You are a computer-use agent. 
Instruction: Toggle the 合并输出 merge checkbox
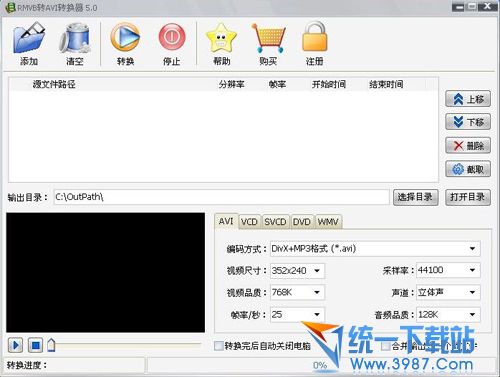point(386,346)
